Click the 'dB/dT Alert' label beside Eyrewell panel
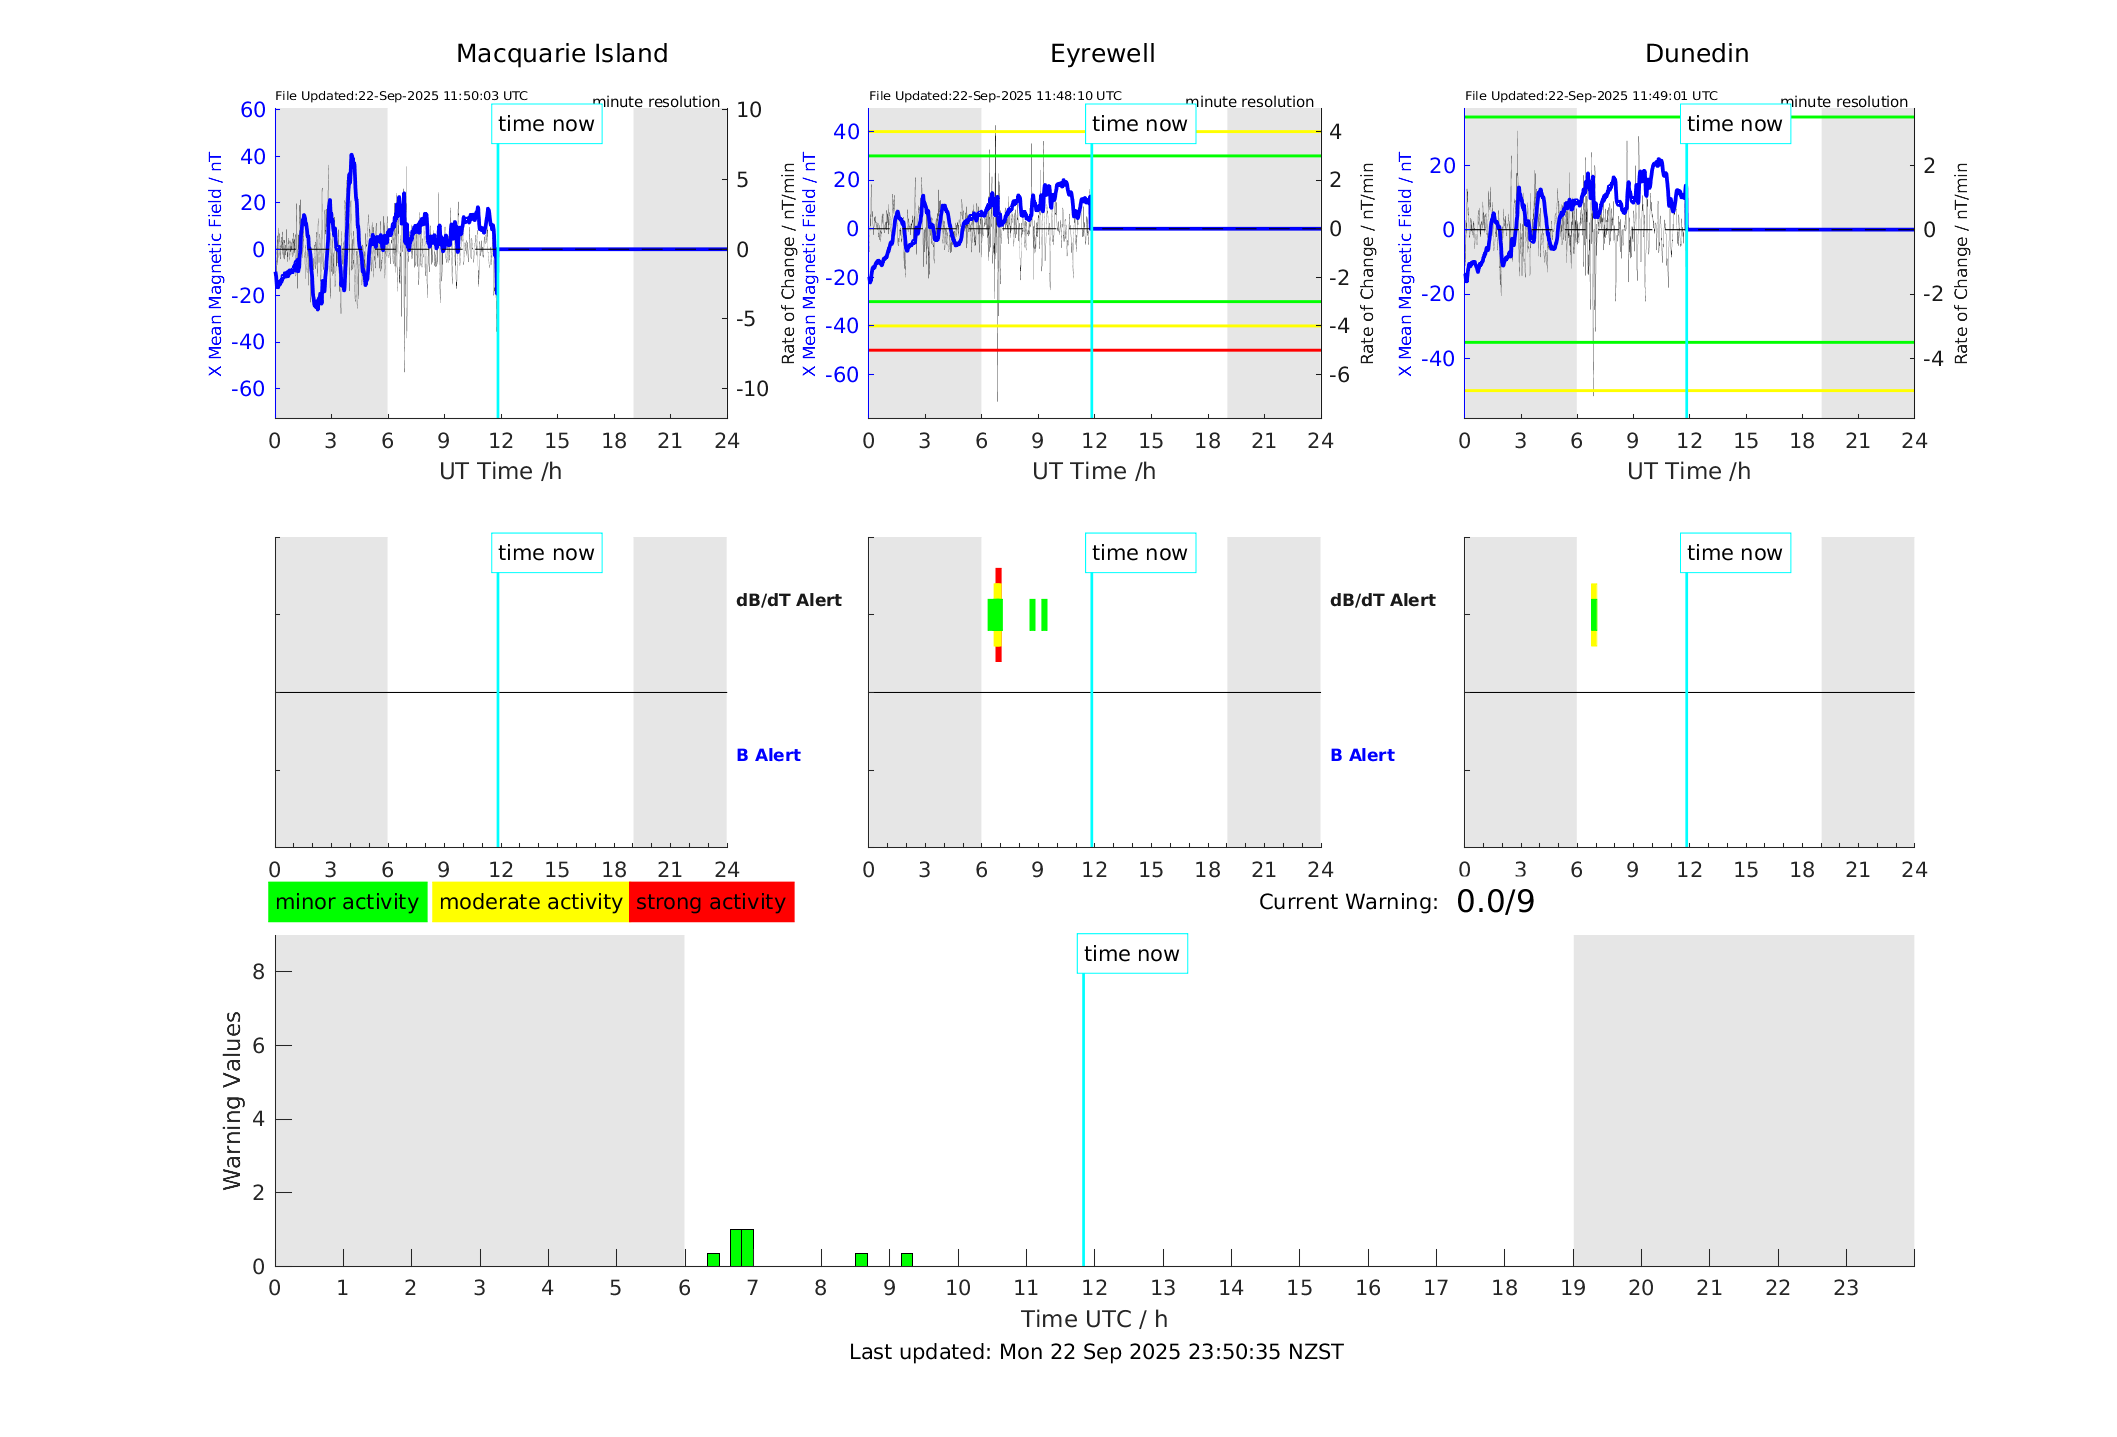Viewport: 2117px width, 1437px height. click(x=1382, y=600)
